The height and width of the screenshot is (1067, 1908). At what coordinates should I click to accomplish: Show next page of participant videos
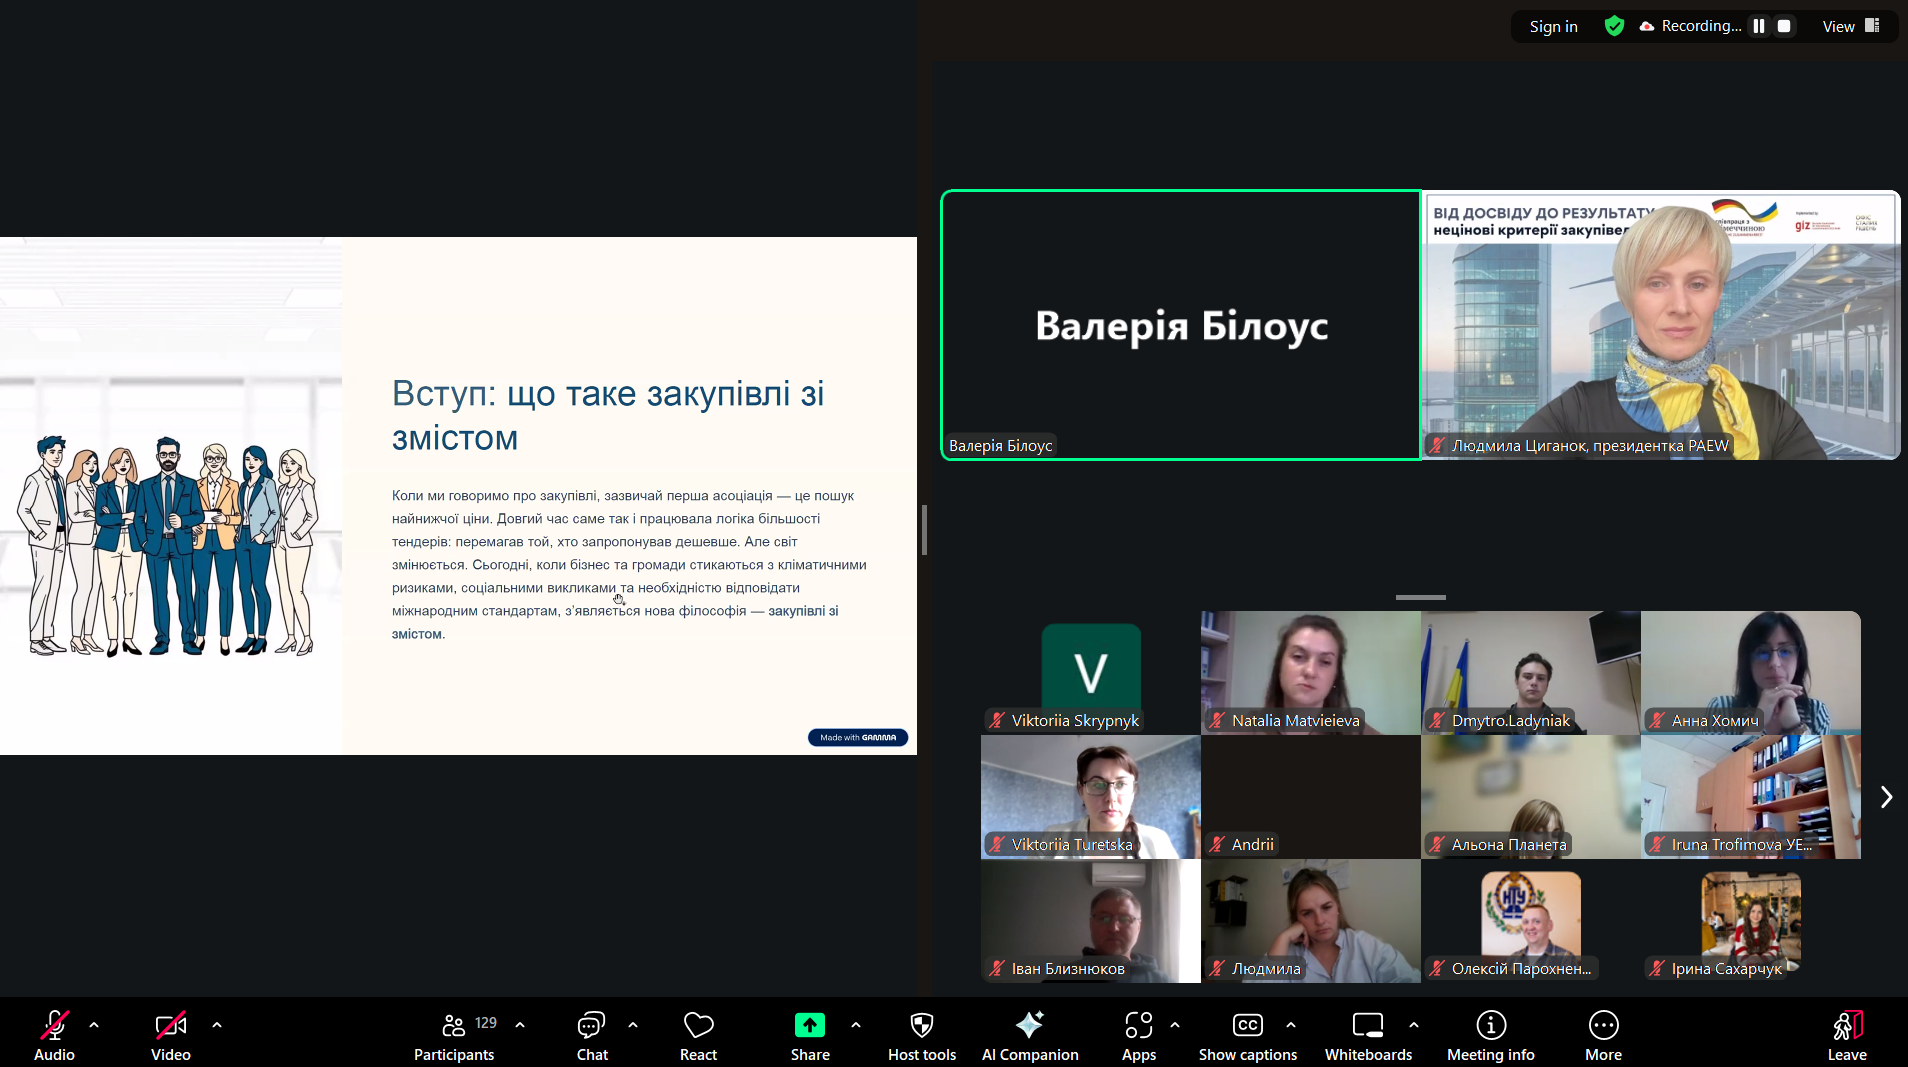point(1886,797)
